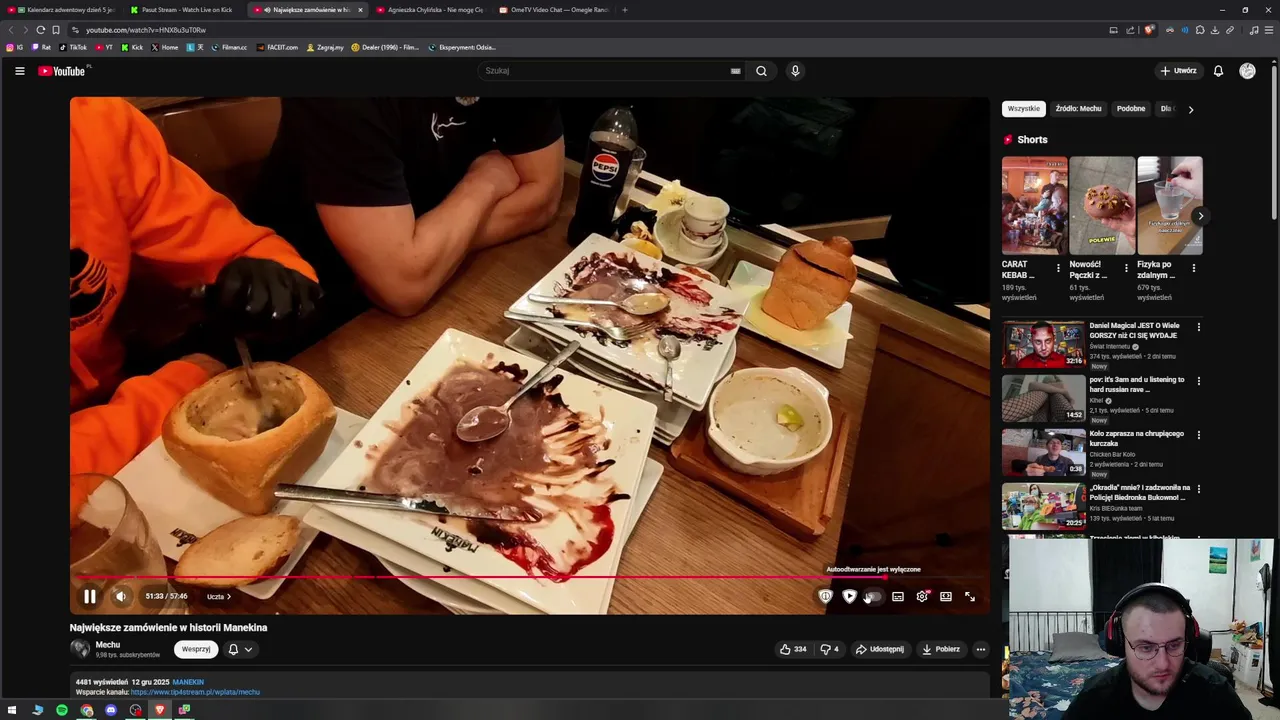The width and height of the screenshot is (1280, 720).
Task: Toggle the autoplay switch in player
Action: [872, 596]
